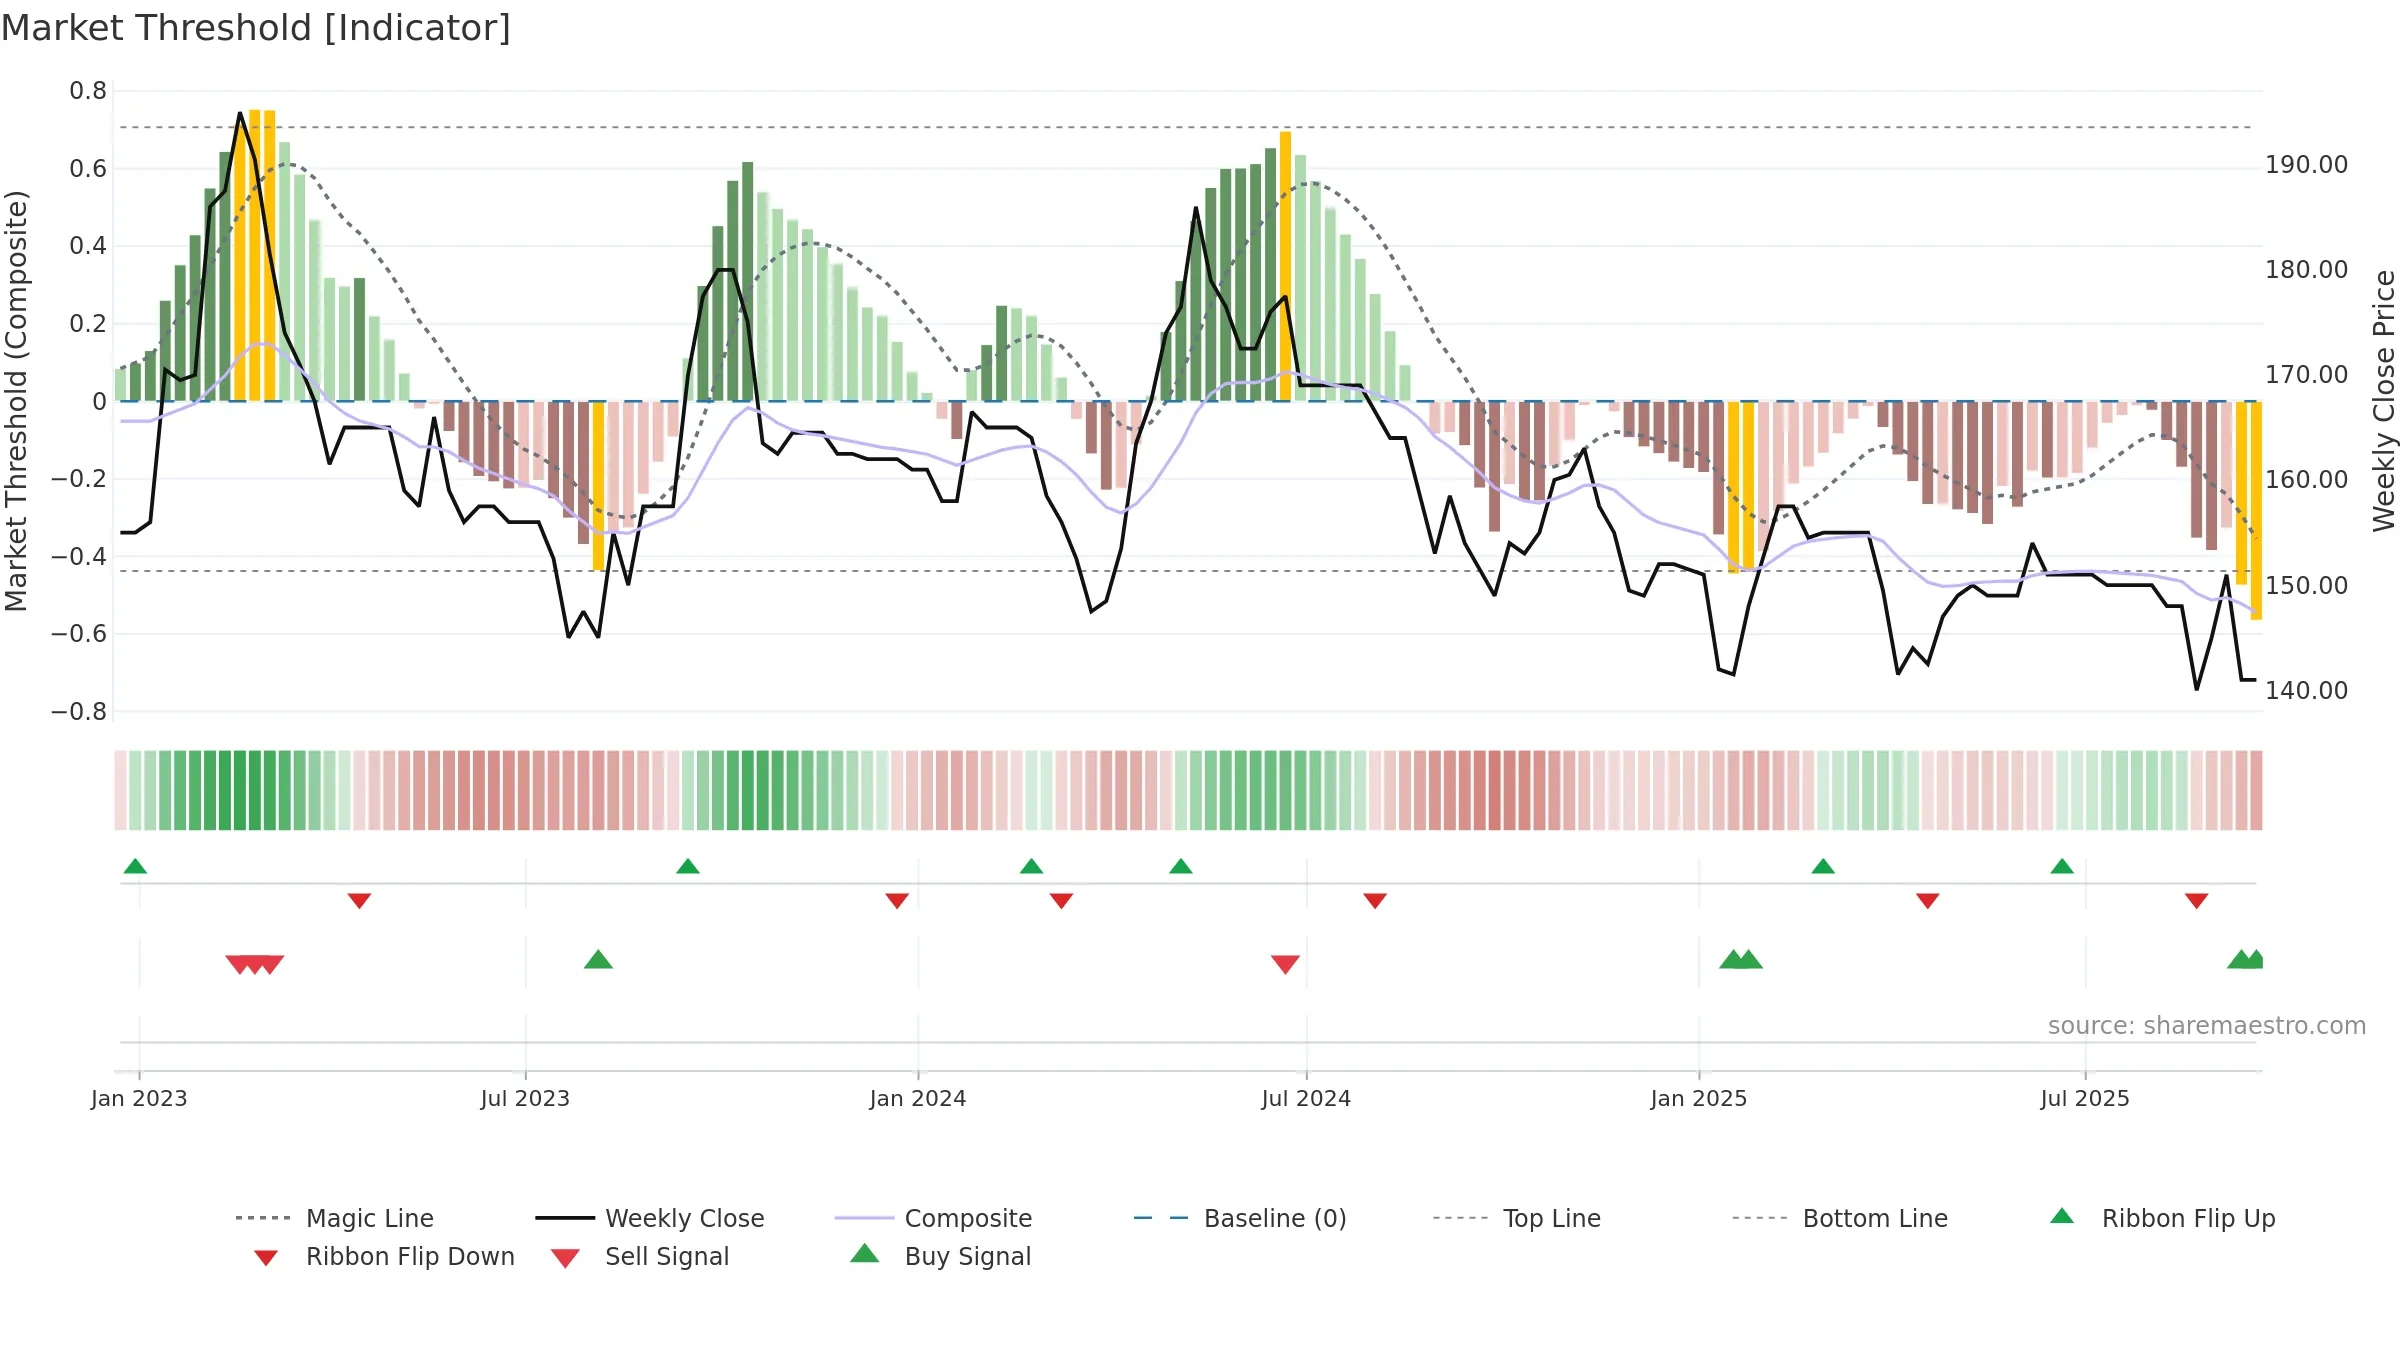Toggle the Ribbon Flip Up legend entry

tap(2163, 1218)
